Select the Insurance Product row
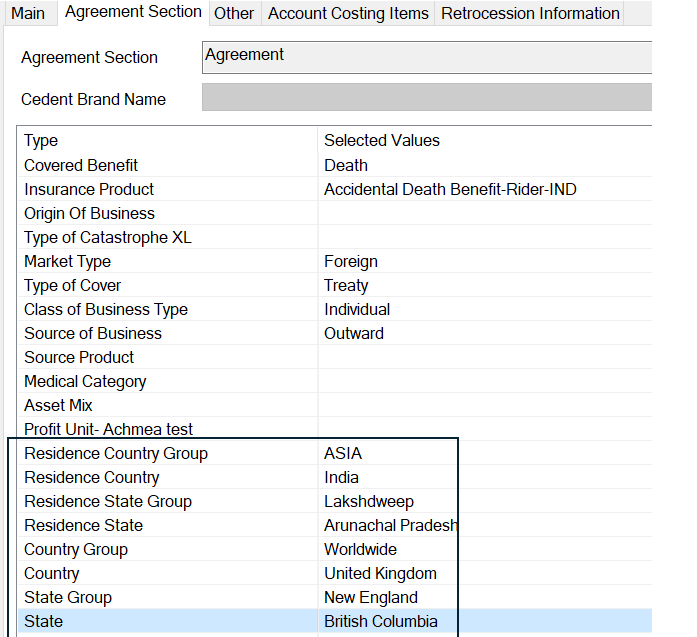Image resolution: width=697 pixels, height=637 pixels. (89, 189)
